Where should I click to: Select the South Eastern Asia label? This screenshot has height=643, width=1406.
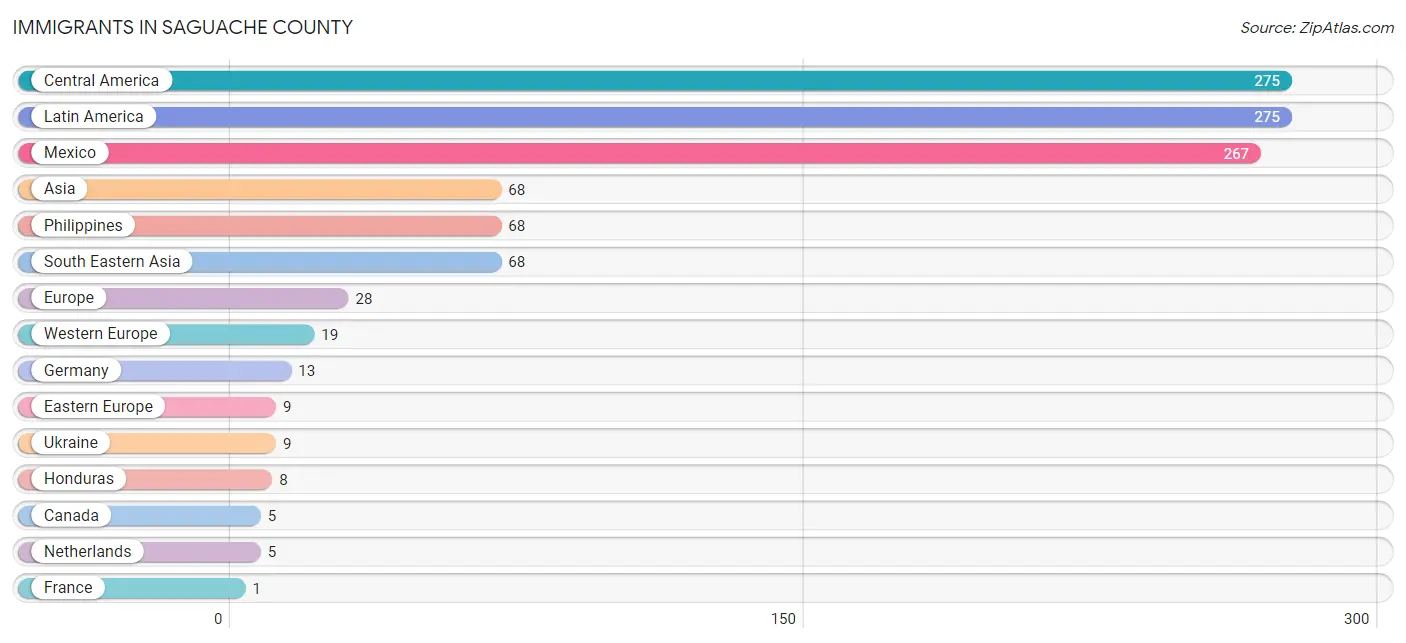click(x=112, y=262)
